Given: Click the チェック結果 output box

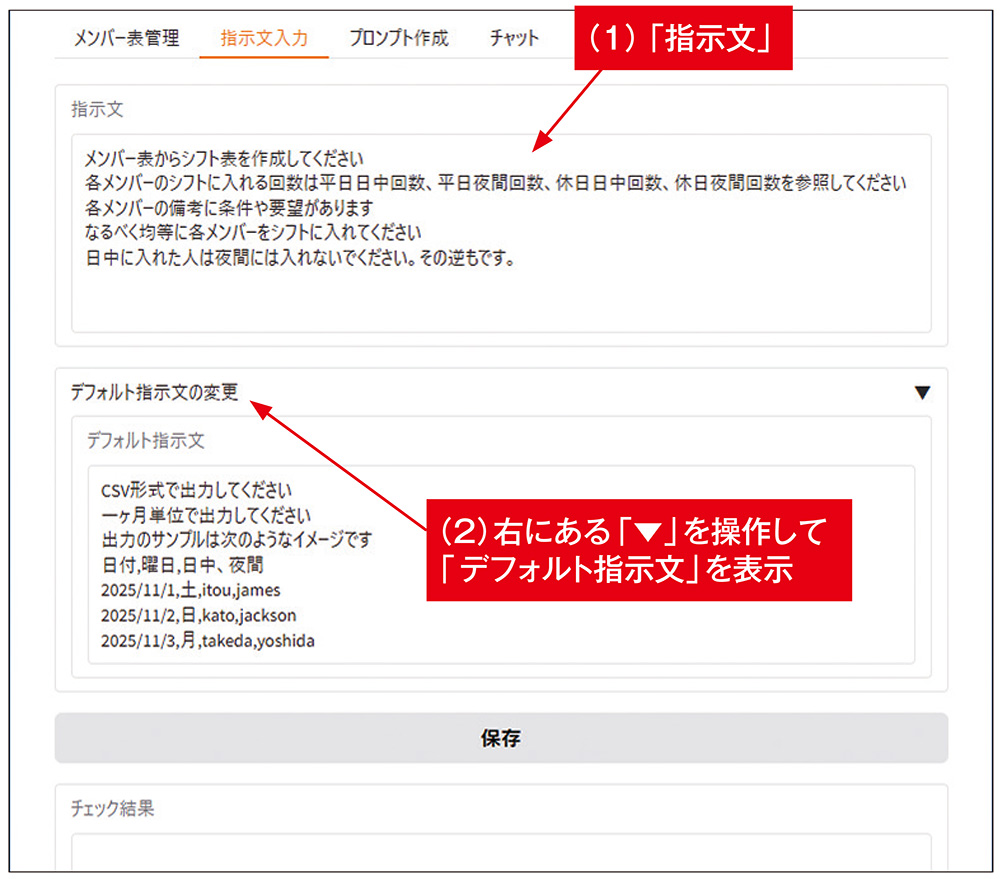Looking at the screenshot, I should click(x=501, y=852).
